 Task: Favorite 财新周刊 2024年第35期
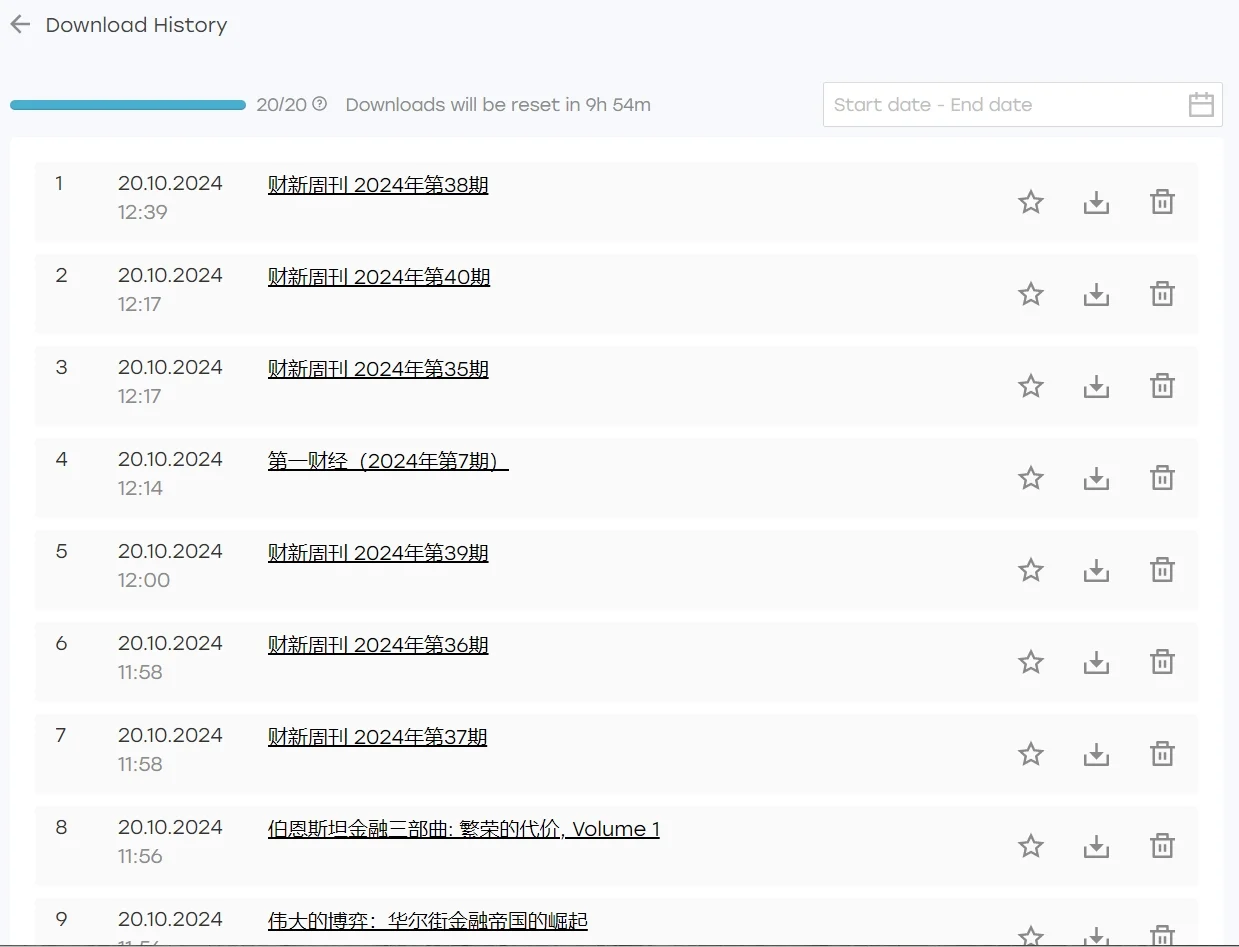pyautogui.click(x=1031, y=386)
